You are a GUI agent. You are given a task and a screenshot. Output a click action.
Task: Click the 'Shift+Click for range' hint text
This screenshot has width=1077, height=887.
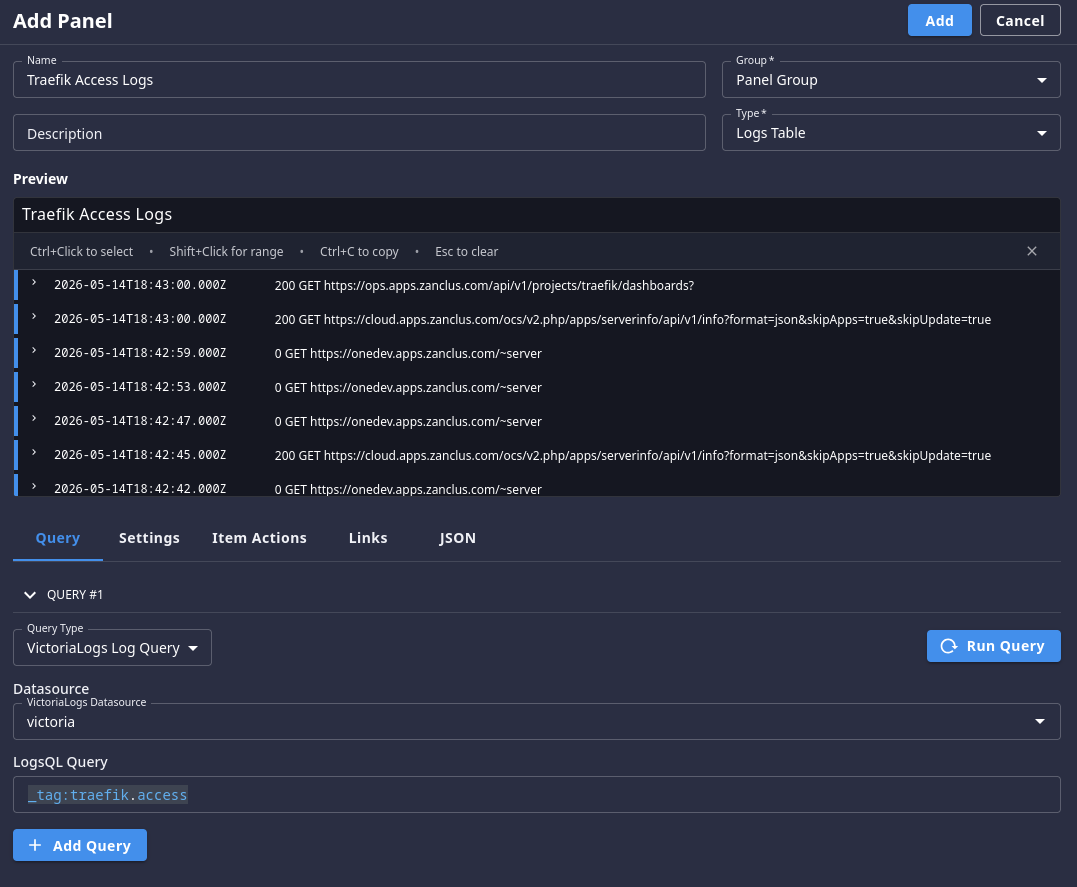[x=226, y=251]
